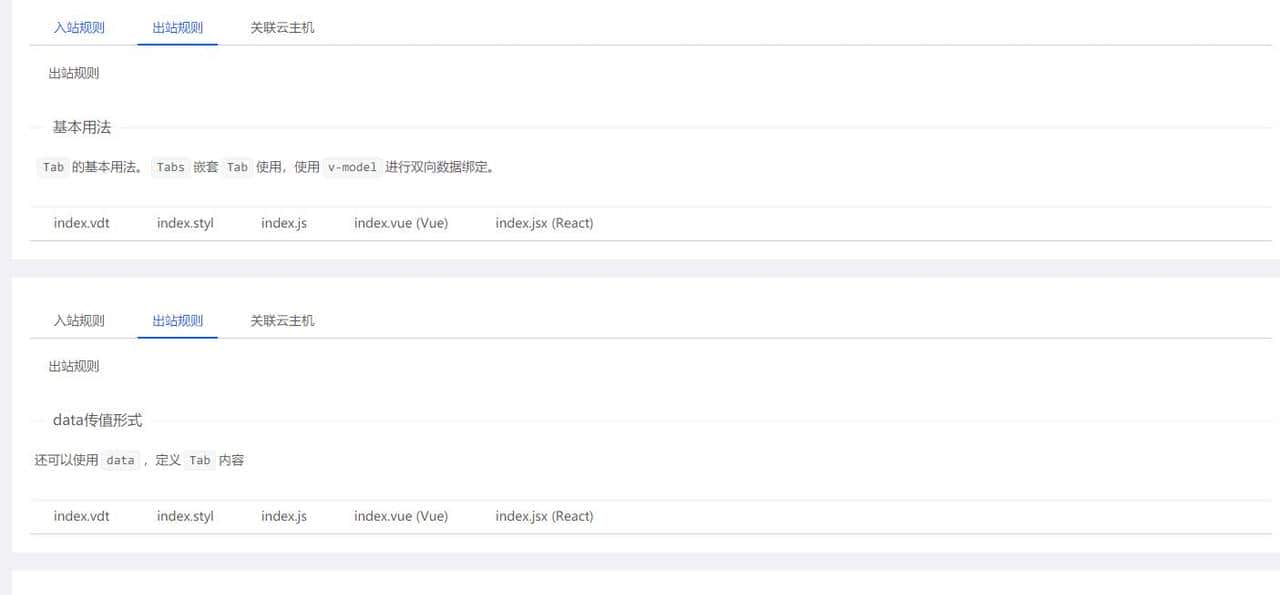Click the data传值形式 section heading
Image resolution: width=1280 pixels, height=595 pixels.
97,420
